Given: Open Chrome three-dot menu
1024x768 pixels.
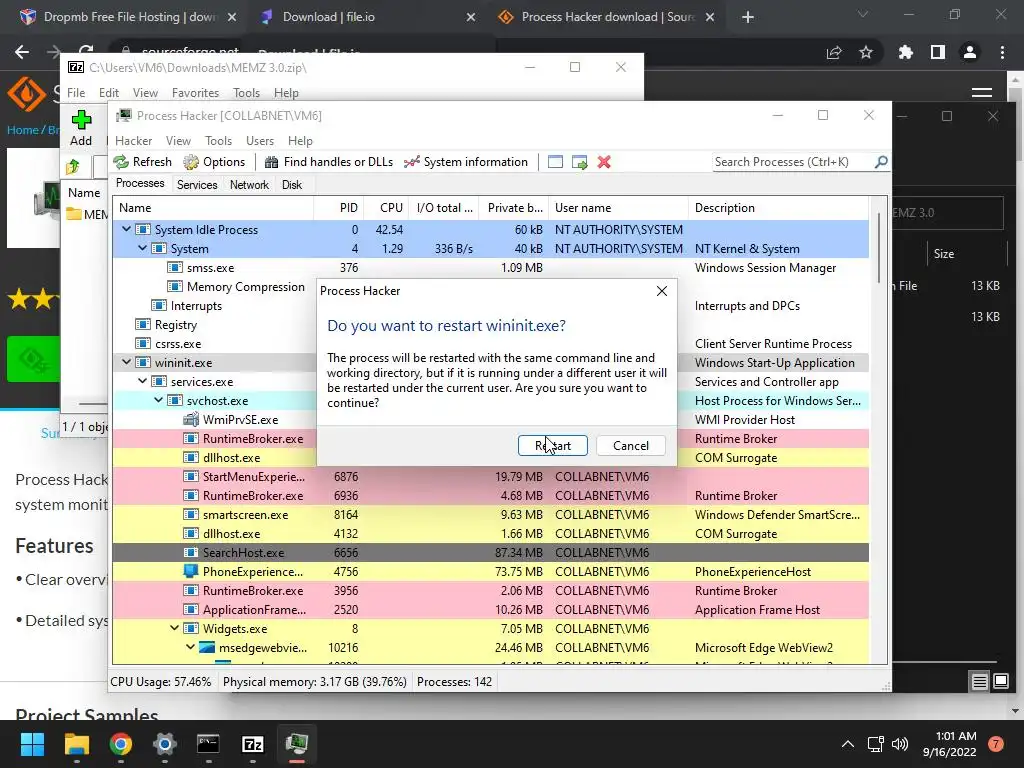Looking at the screenshot, I should [1002, 52].
